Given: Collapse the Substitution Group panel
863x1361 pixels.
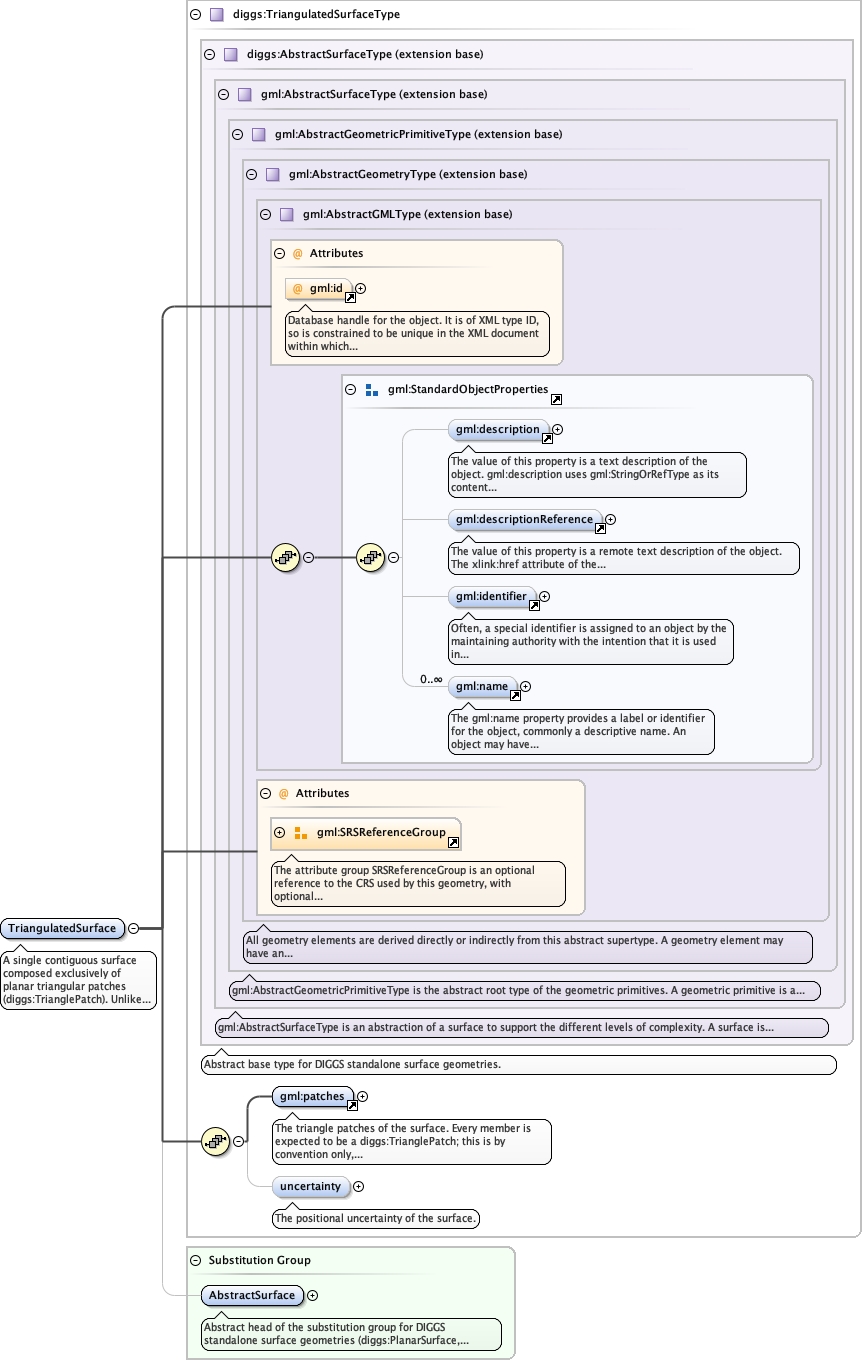Looking at the screenshot, I should point(195,1260).
